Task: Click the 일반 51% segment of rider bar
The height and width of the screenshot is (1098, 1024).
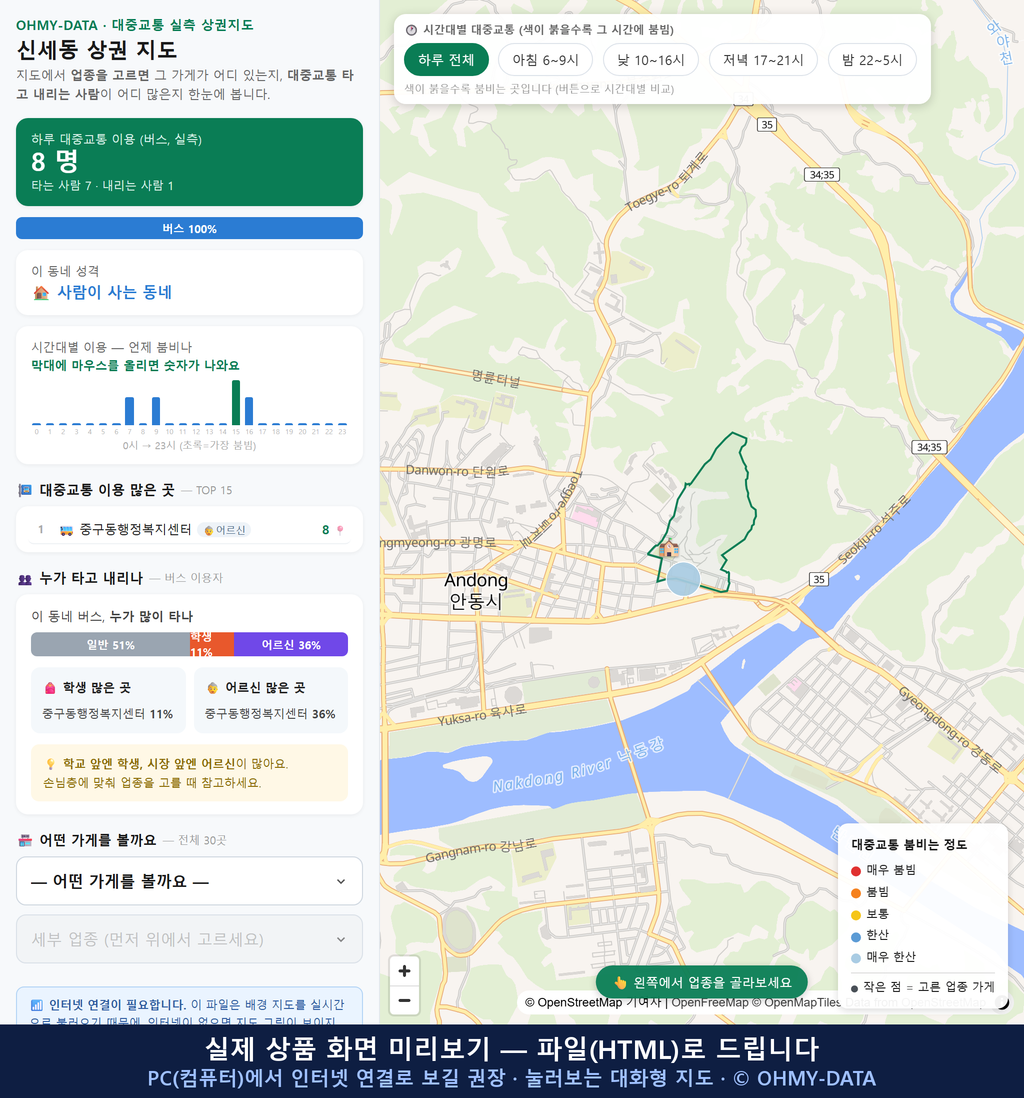Action: (x=110, y=644)
